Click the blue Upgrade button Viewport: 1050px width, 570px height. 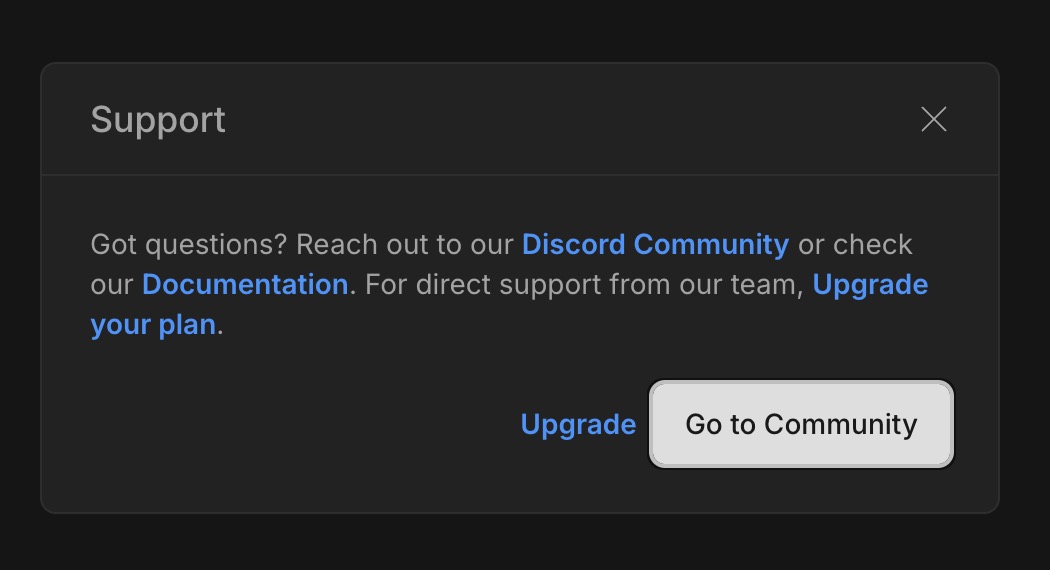point(578,424)
